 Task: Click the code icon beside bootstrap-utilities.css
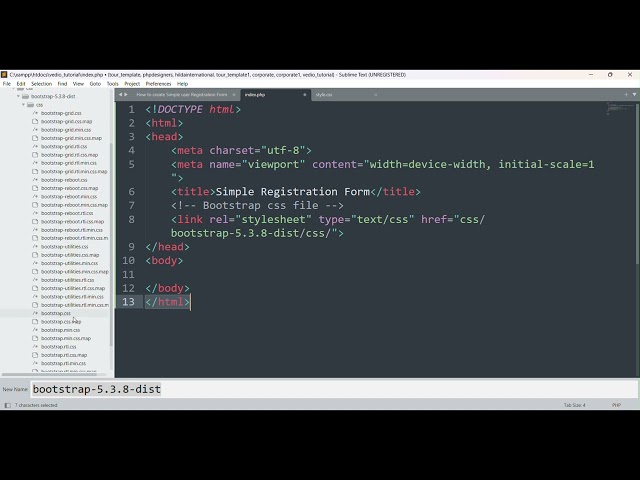(x=35, y=247)
